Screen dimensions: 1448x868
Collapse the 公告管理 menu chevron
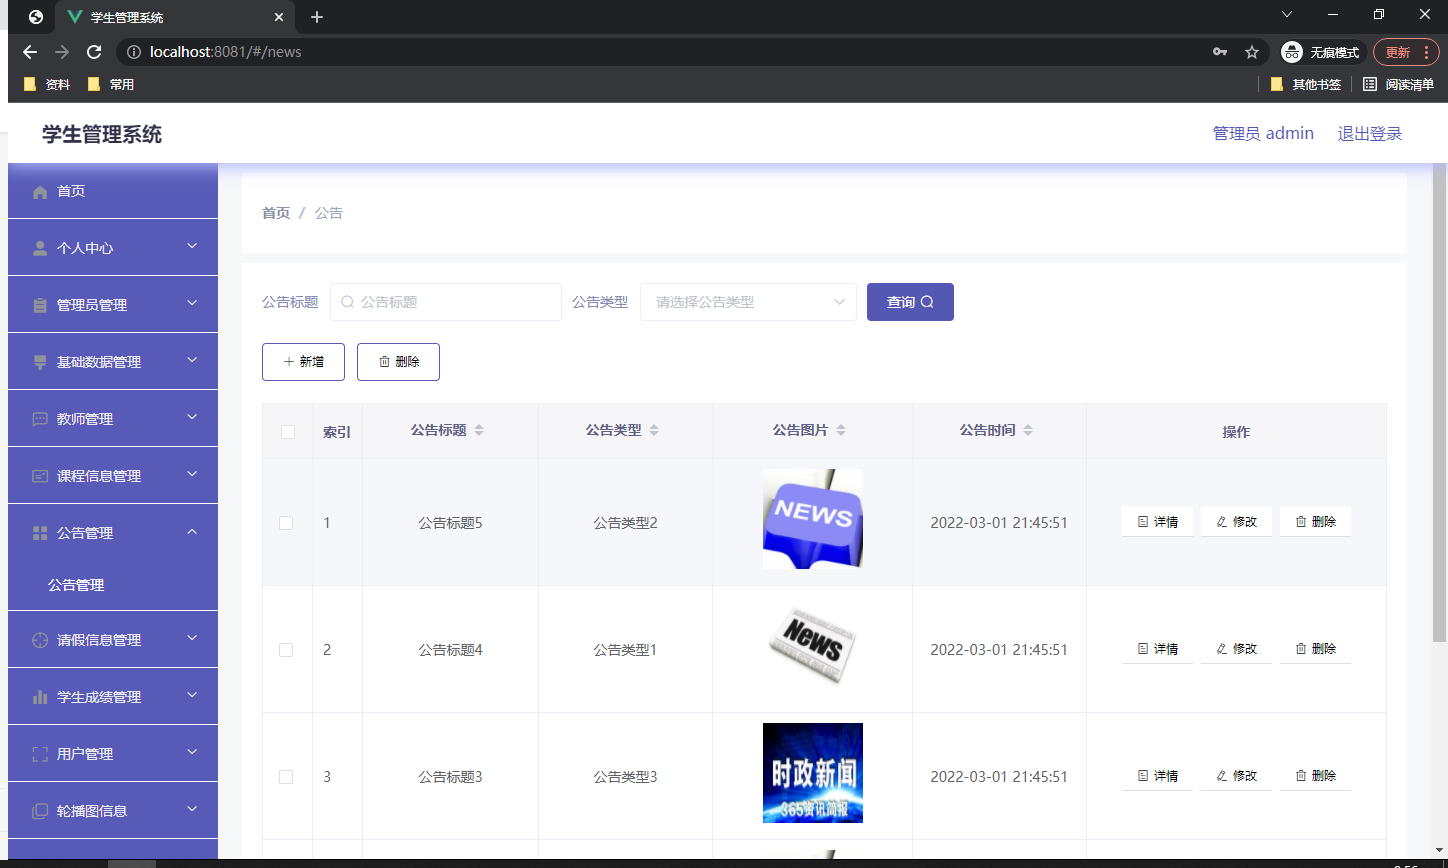(x=193, y=531)
